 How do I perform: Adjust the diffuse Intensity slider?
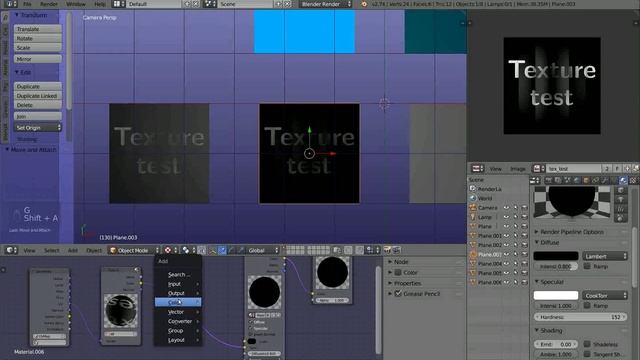[556, 267]
